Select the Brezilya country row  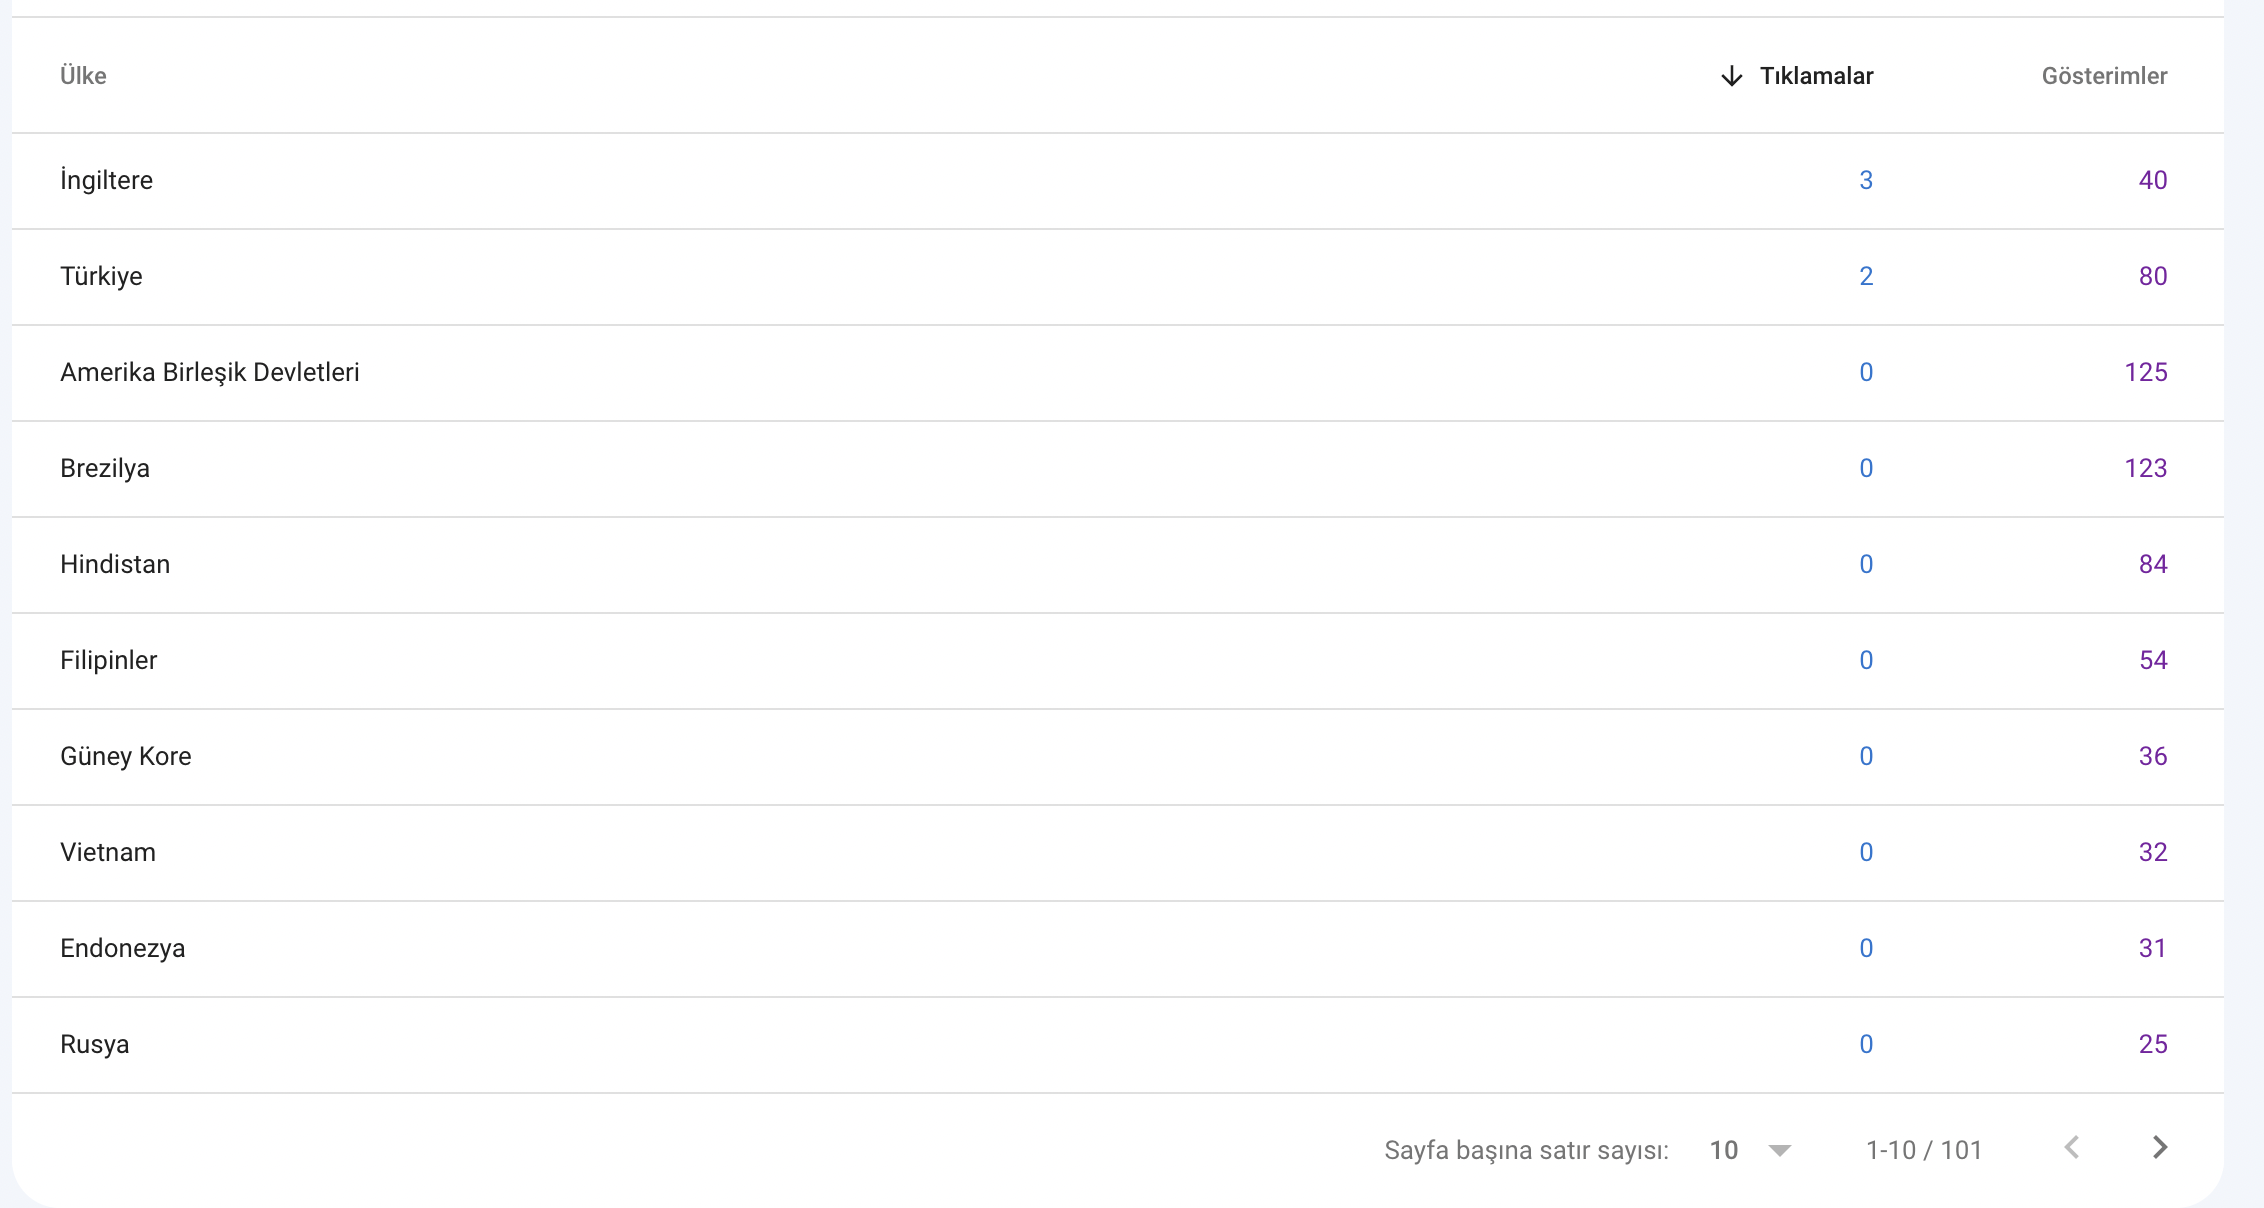[x=1118, y=469]
